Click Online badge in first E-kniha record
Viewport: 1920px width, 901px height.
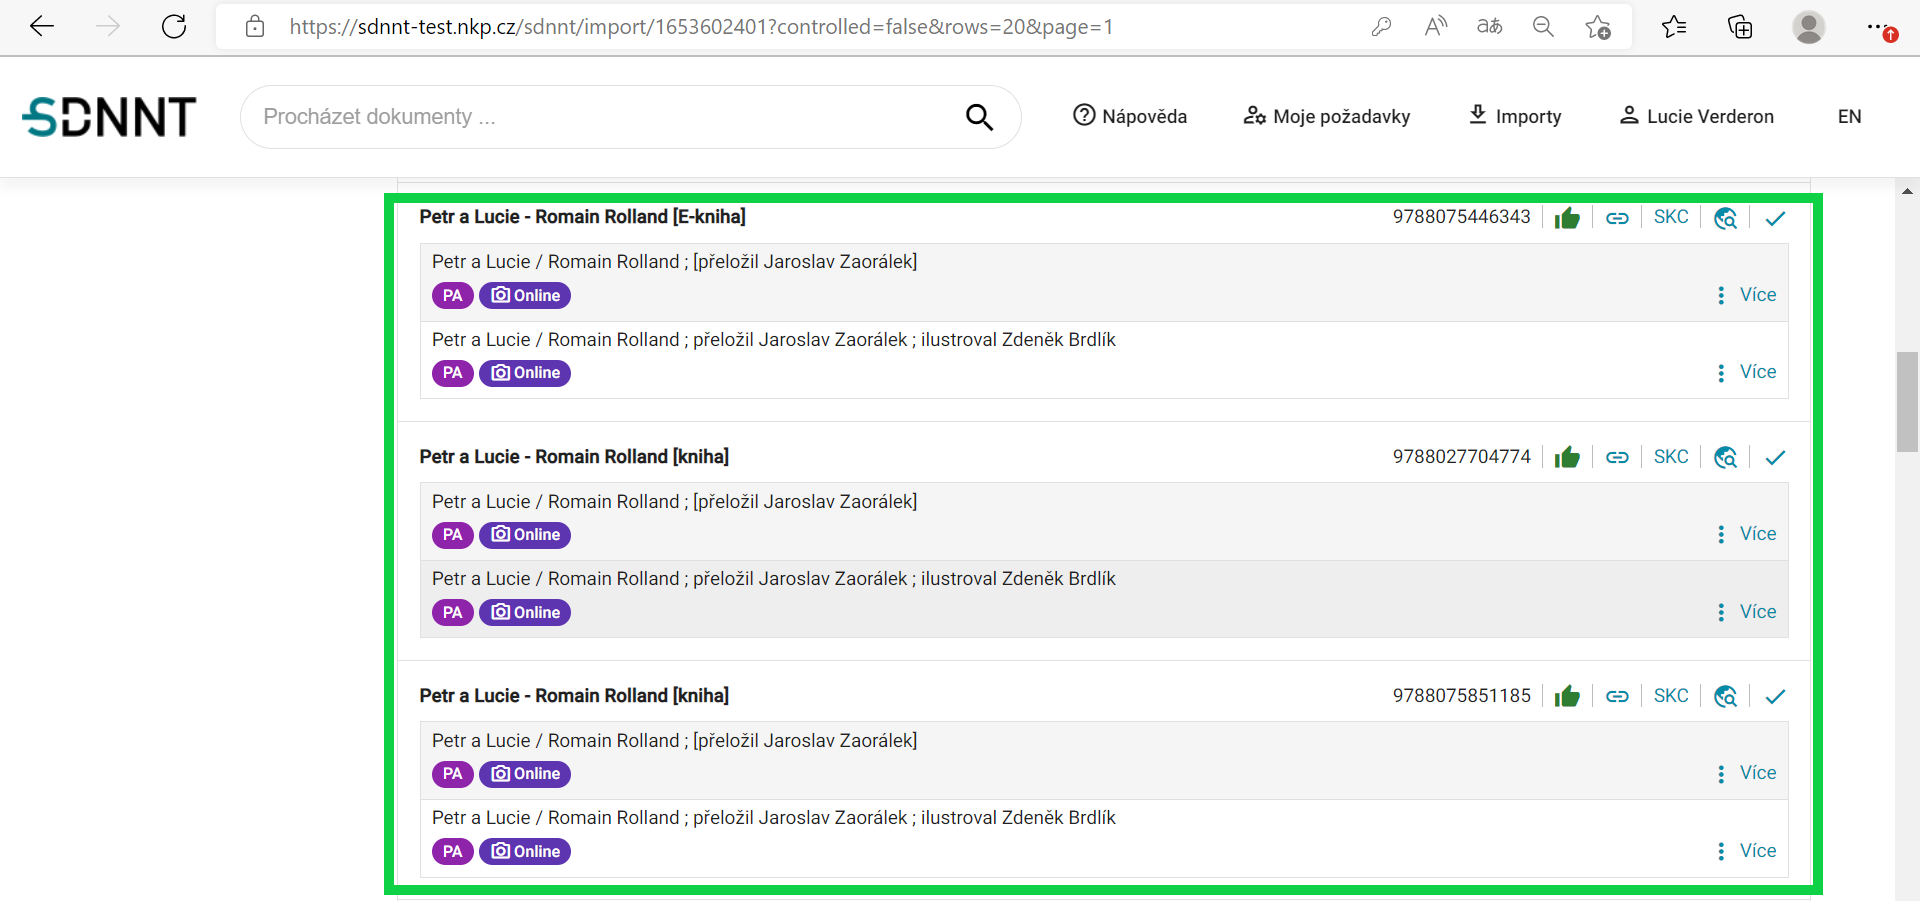(x=525, y=295)
